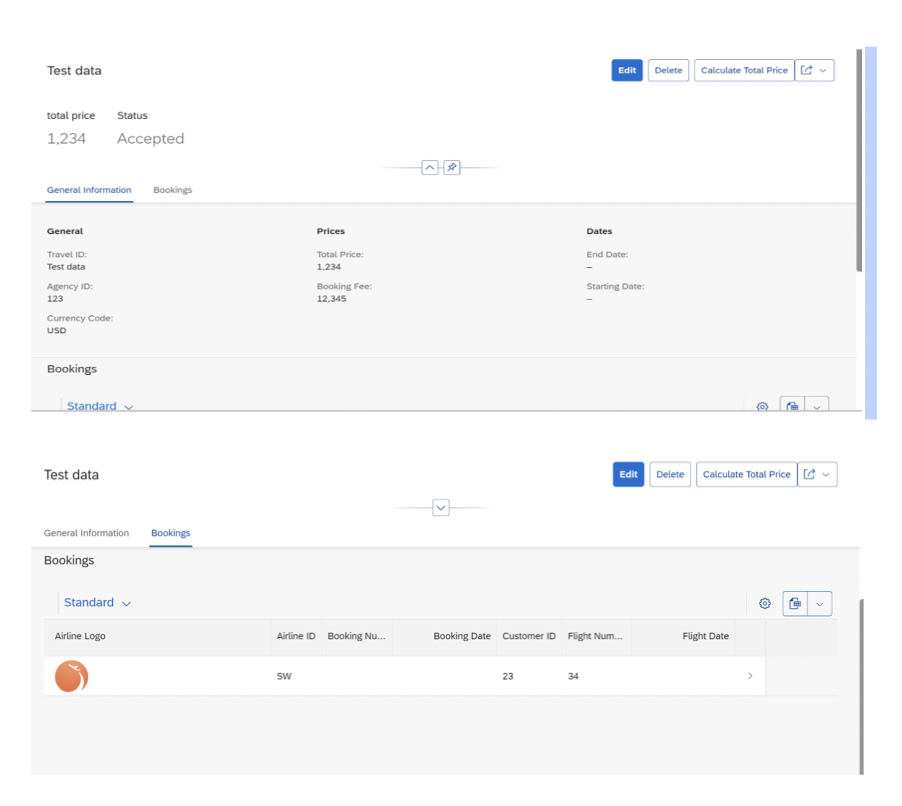Click share icon in the upper header
902x806 pixels.
pos(807,70)
